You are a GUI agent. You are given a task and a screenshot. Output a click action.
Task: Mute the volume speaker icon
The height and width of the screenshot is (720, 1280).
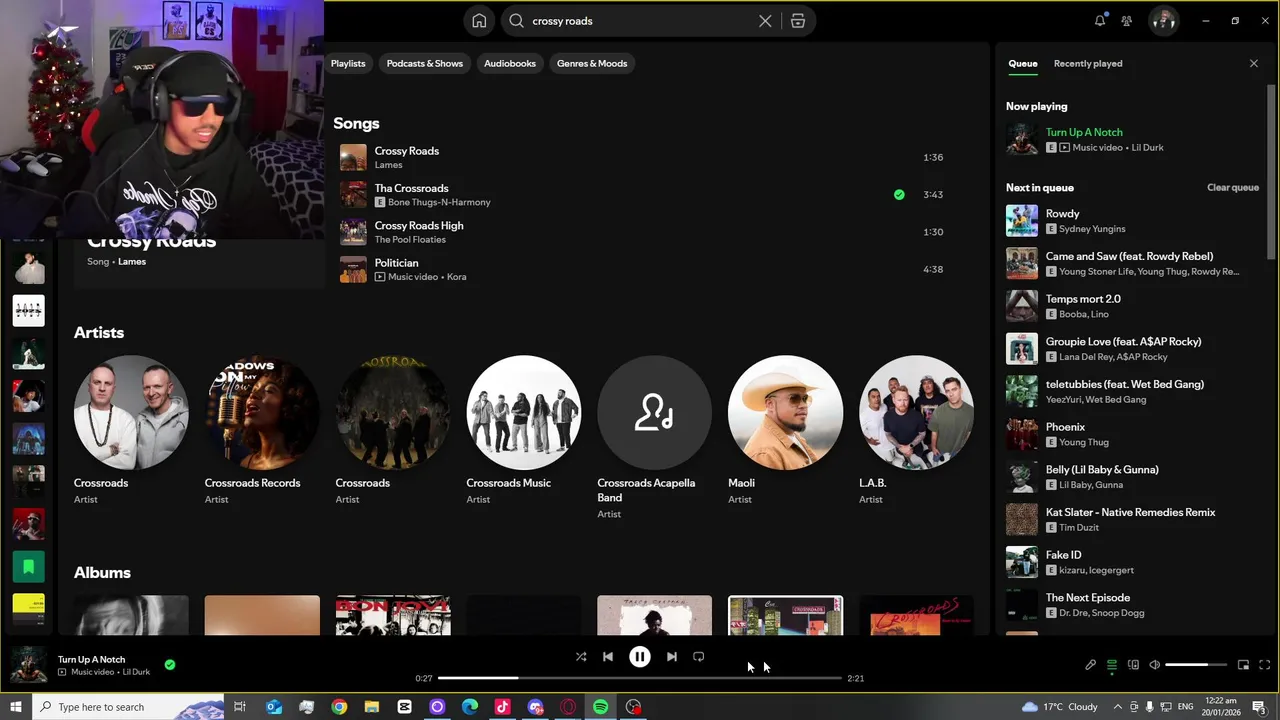(1154, 665)
